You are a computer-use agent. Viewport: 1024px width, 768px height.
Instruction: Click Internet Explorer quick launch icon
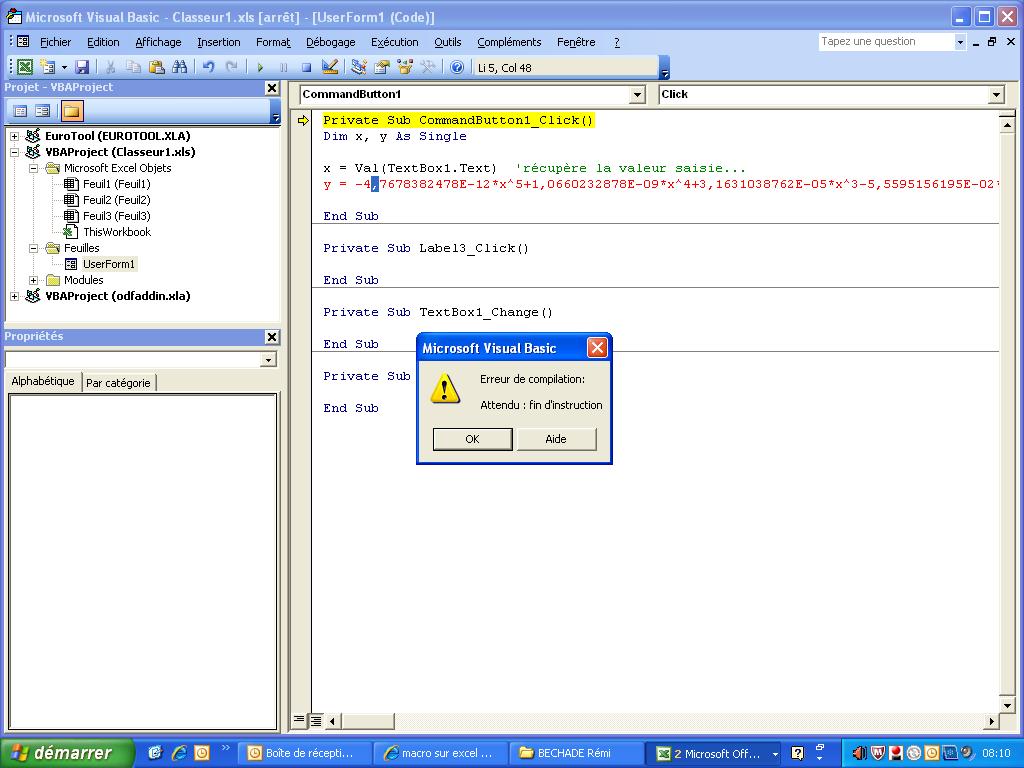point(178,753)
